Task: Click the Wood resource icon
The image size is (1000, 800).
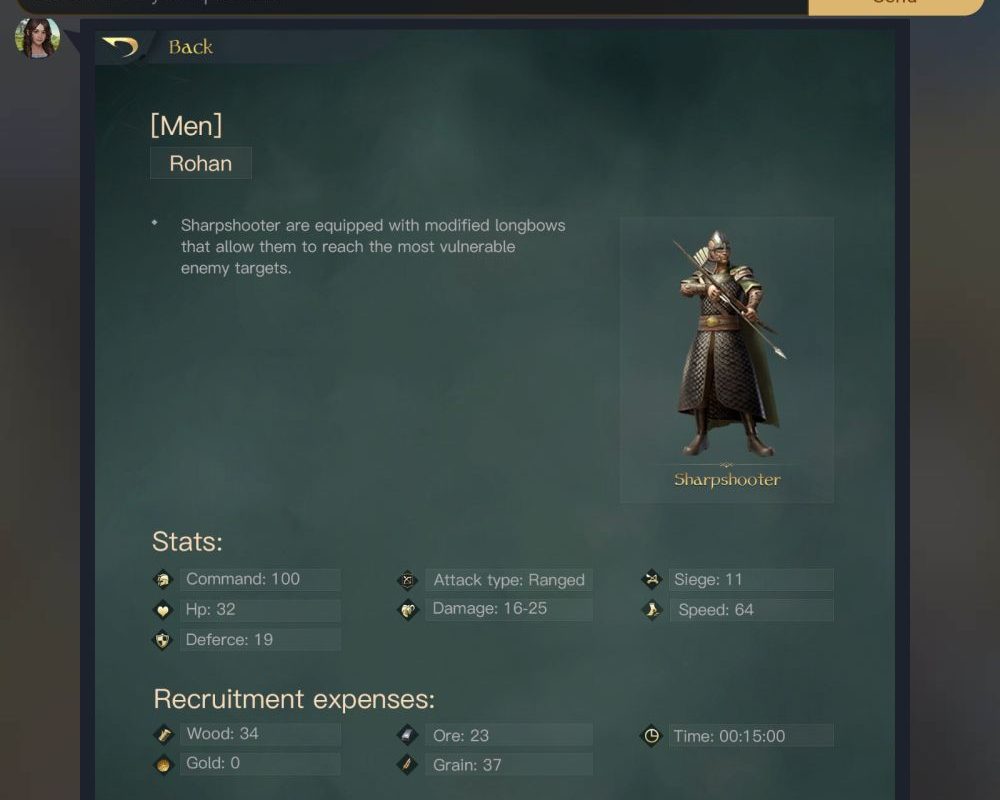Action: click(x=163, y=734)
